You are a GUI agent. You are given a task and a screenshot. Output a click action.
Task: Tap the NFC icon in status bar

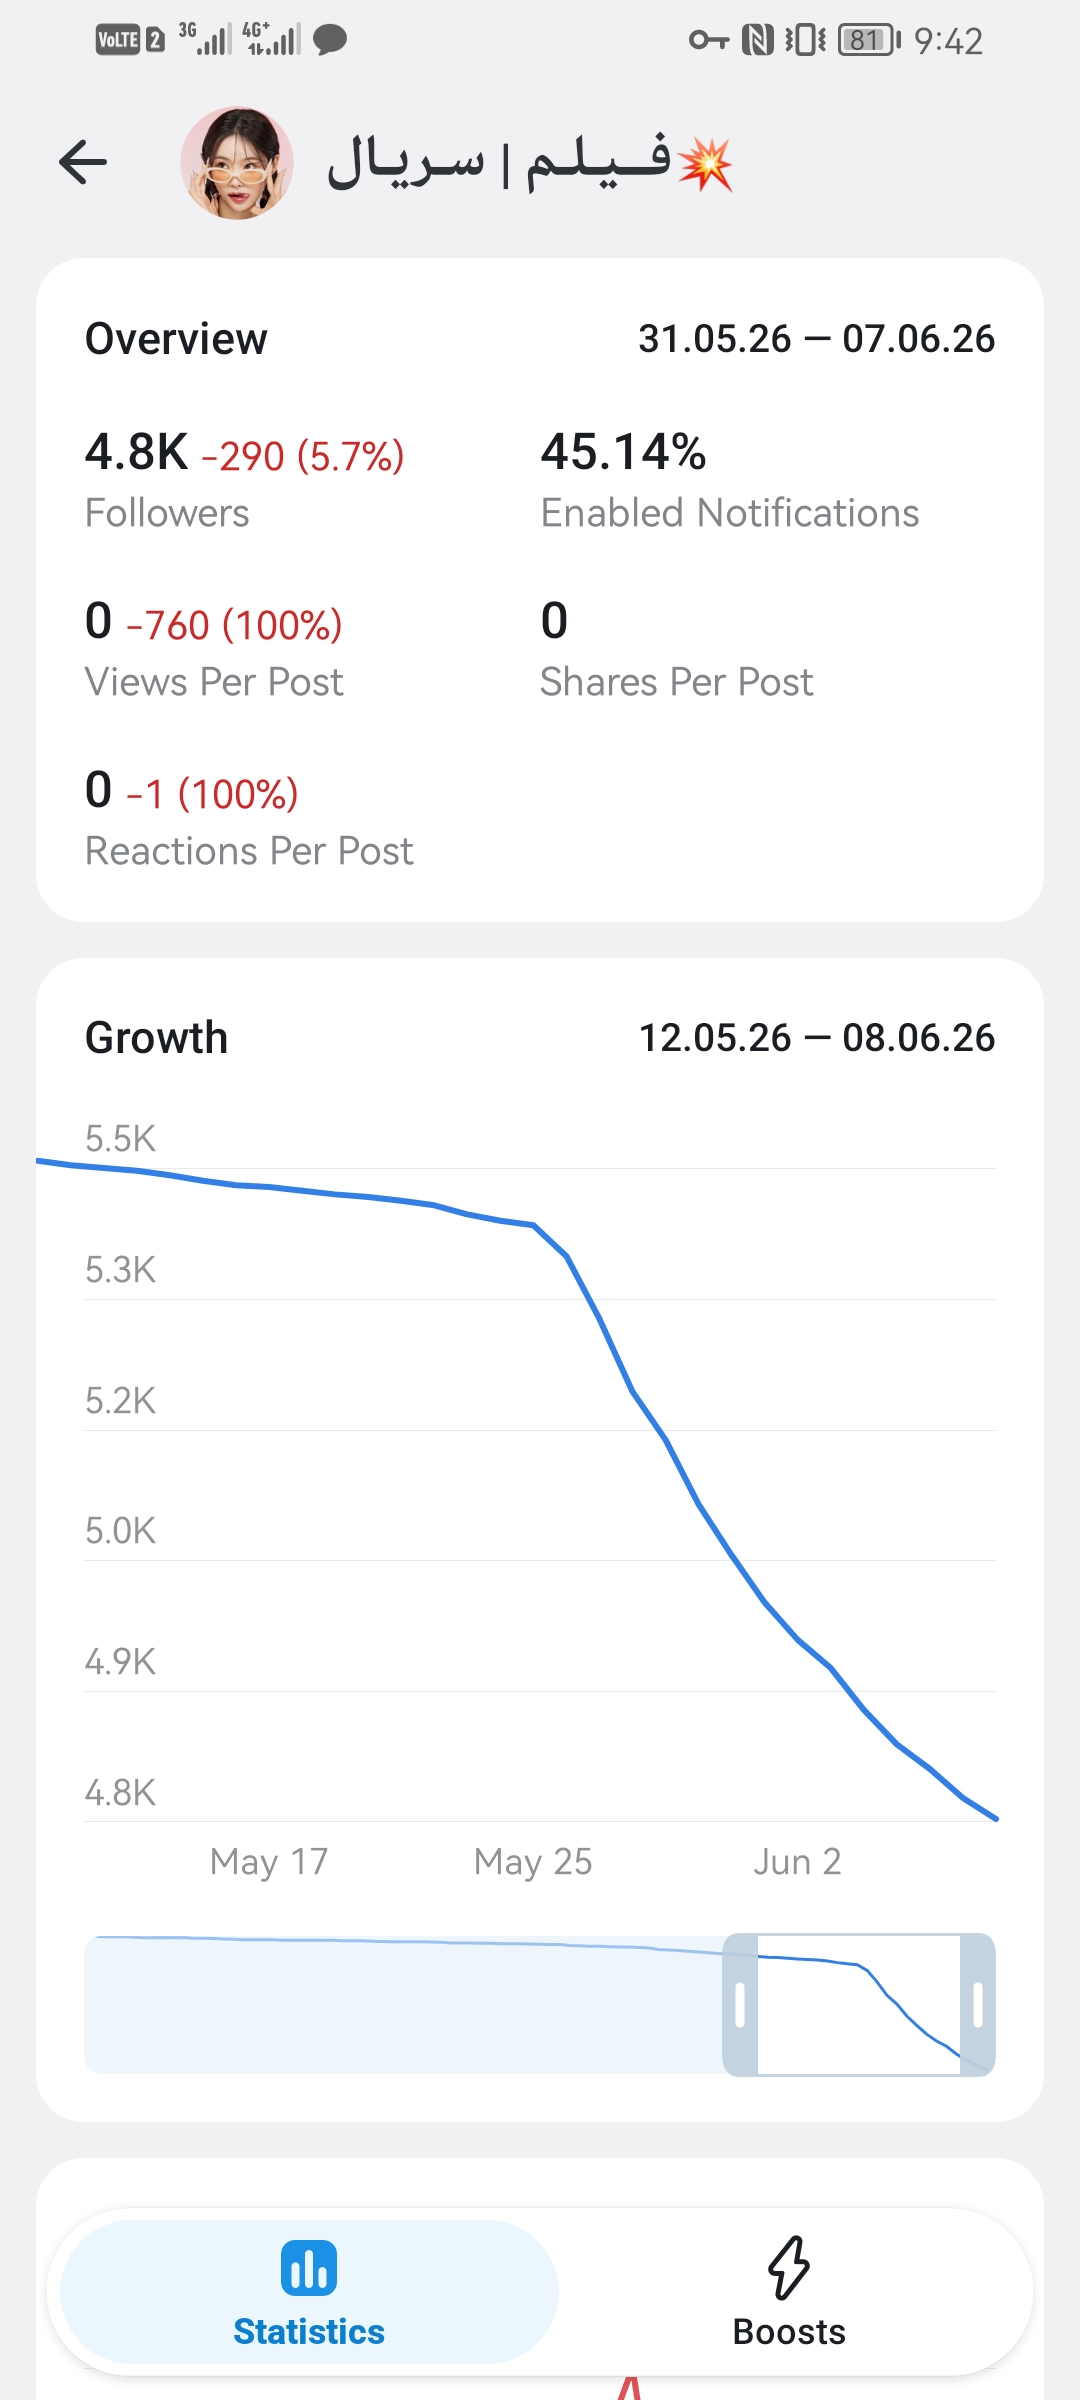tap(758, 40)
